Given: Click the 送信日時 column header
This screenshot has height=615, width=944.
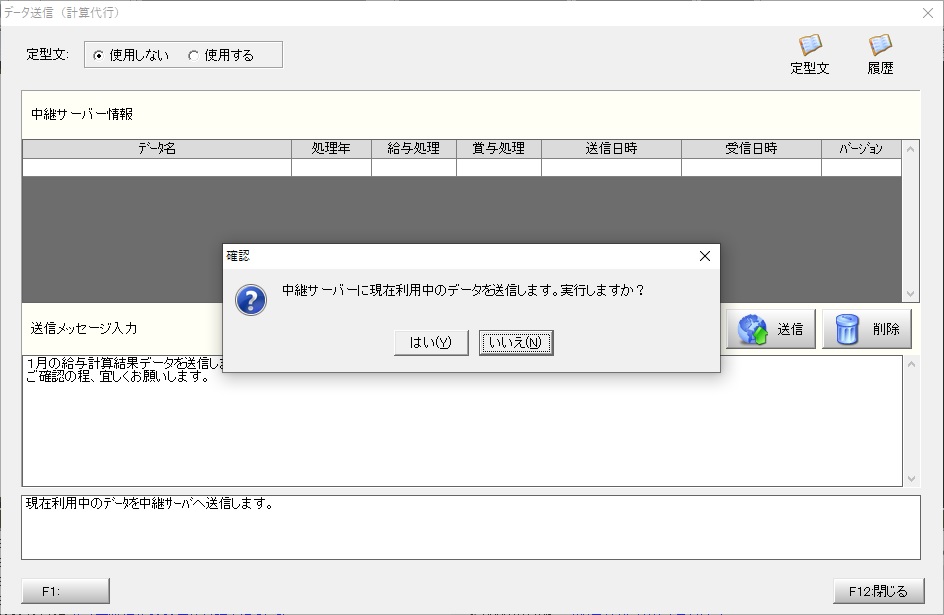Looking at the screenshot, I should pyautogui.click(x=611, y=149).
